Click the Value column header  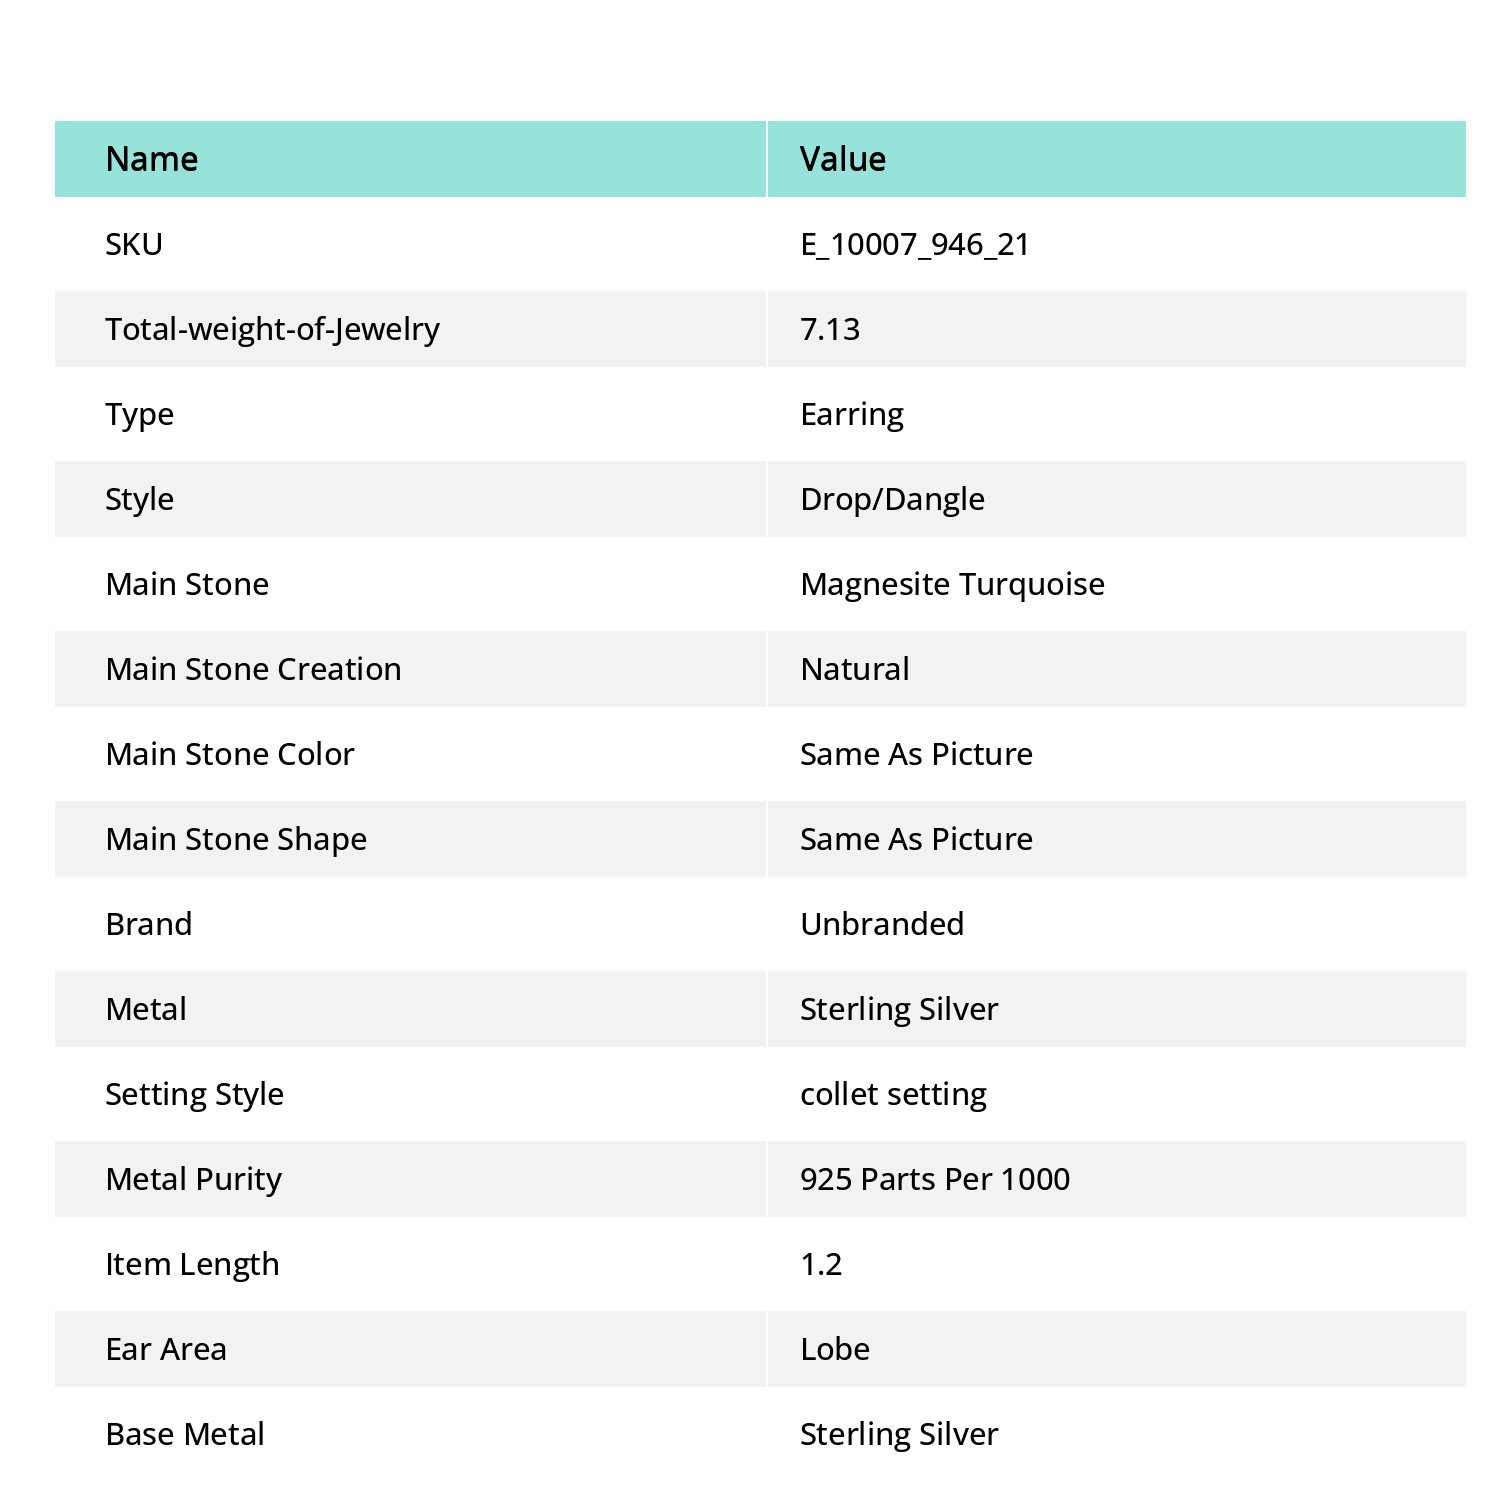[x=1117, y=159]
